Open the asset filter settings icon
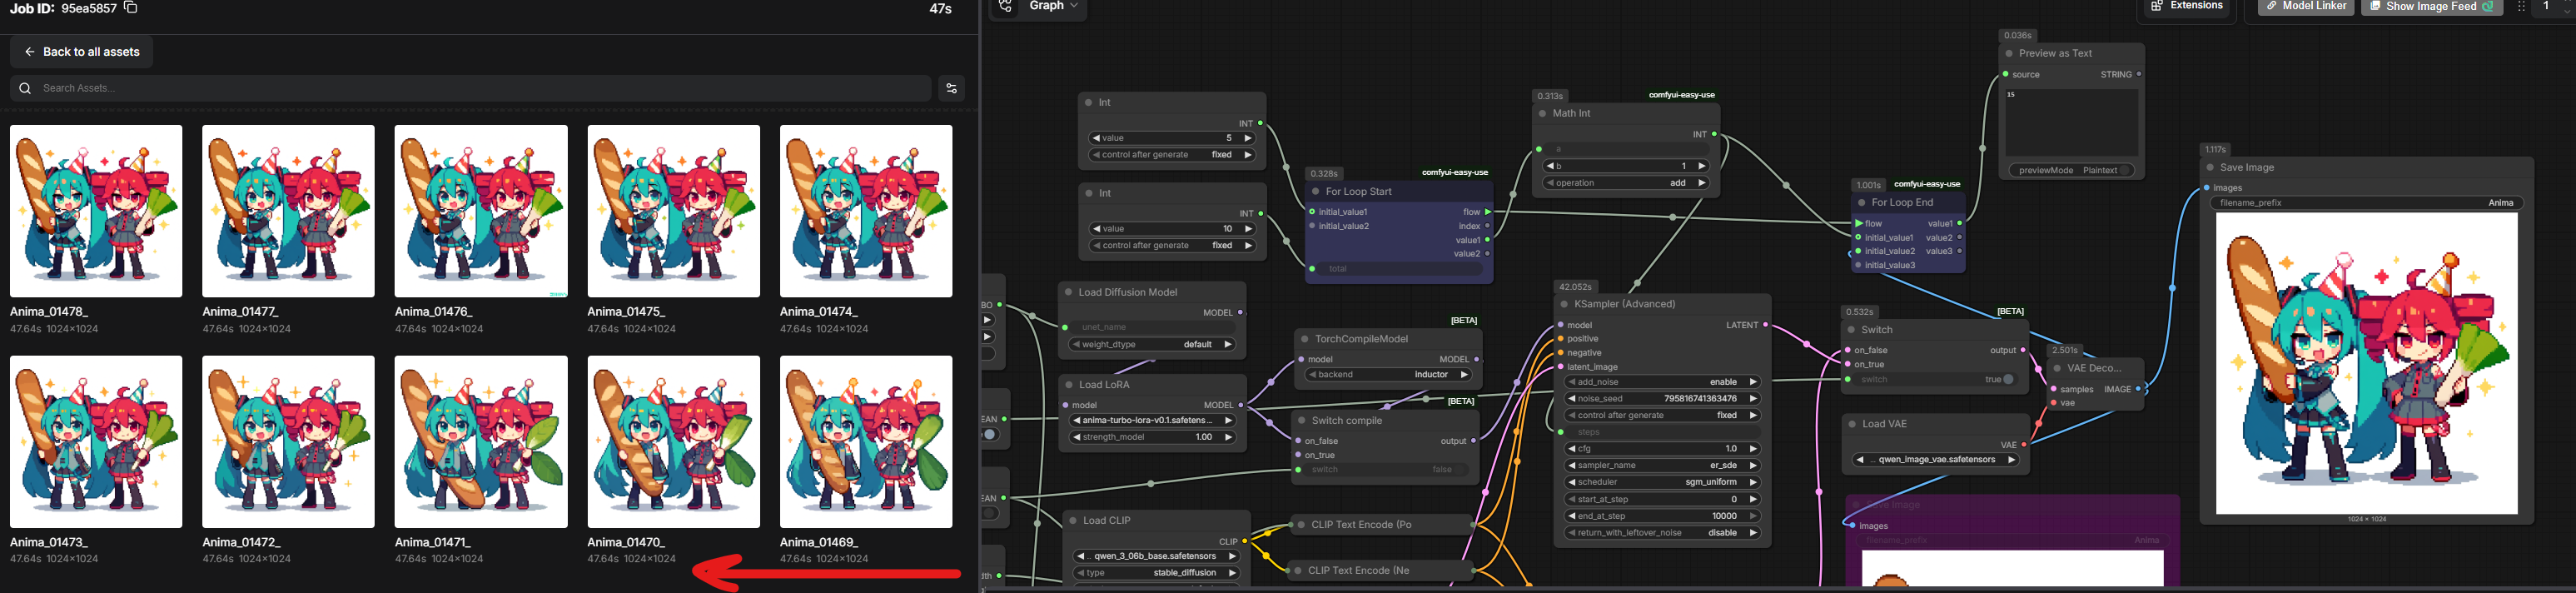 [951, 88]
